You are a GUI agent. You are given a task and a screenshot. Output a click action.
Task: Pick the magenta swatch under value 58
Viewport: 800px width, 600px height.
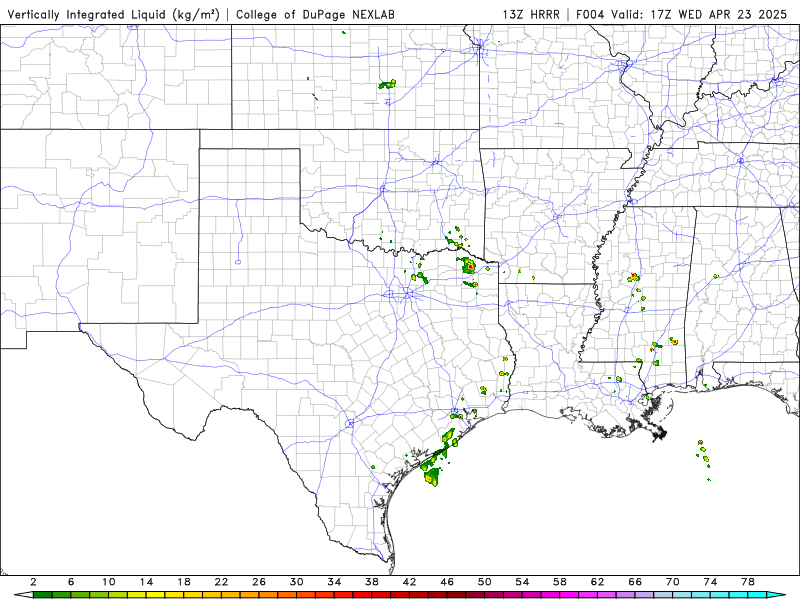569,595
